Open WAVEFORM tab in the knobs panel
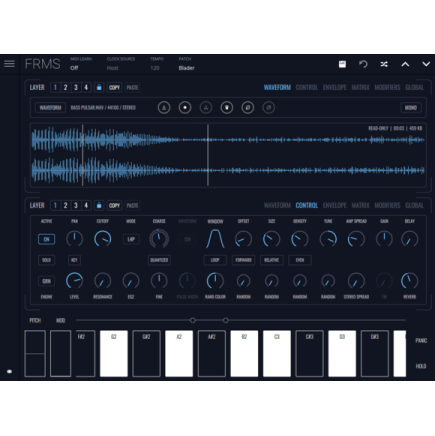This screenshot has height=436, width=435. click(x=277, y=205)
